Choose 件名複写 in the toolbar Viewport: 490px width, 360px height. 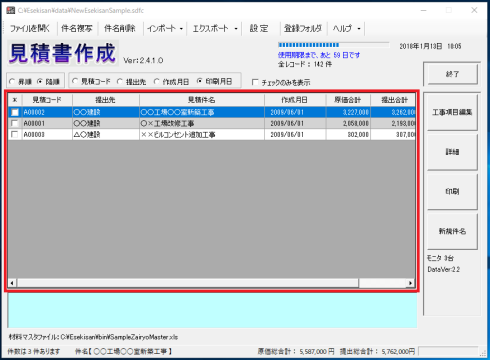(77, 29)
